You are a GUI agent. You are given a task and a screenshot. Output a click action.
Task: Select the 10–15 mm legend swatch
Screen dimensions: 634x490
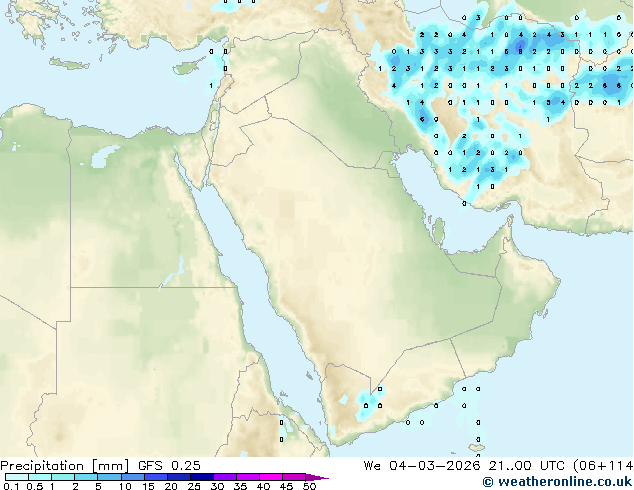click(133, 477)
